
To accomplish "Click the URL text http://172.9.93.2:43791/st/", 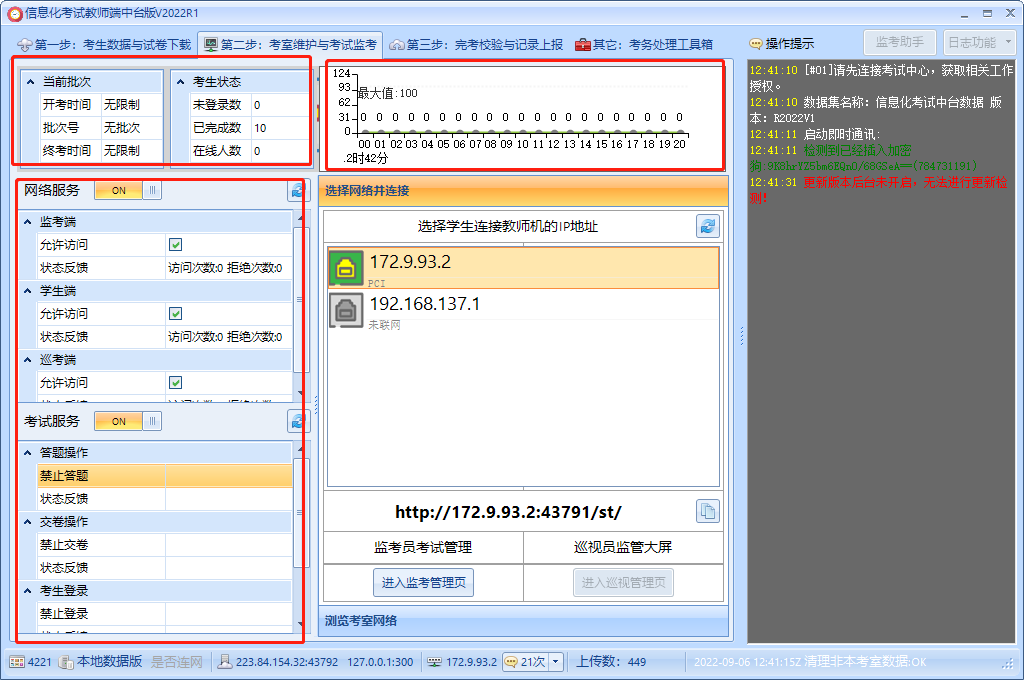I will [x=508, y=512].
